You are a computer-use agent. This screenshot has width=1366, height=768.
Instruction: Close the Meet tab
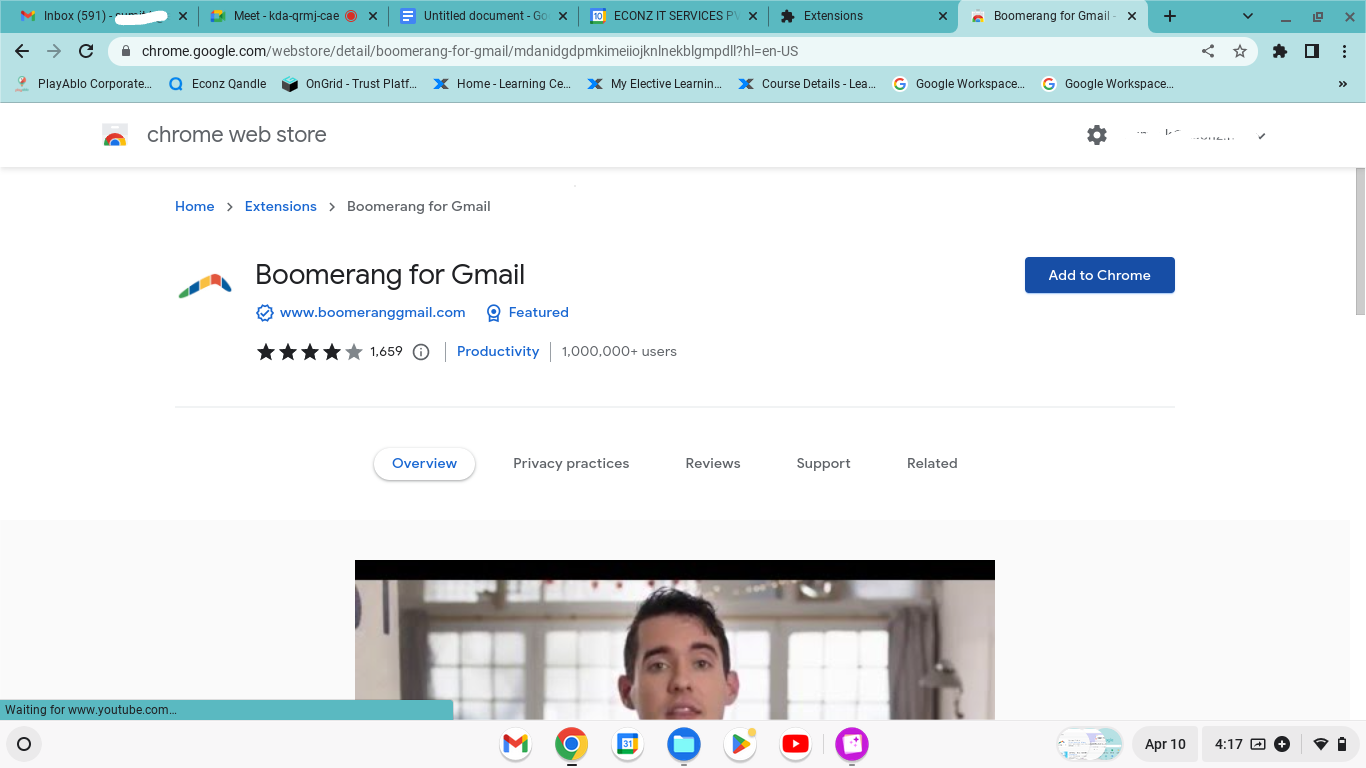(372, 16)
